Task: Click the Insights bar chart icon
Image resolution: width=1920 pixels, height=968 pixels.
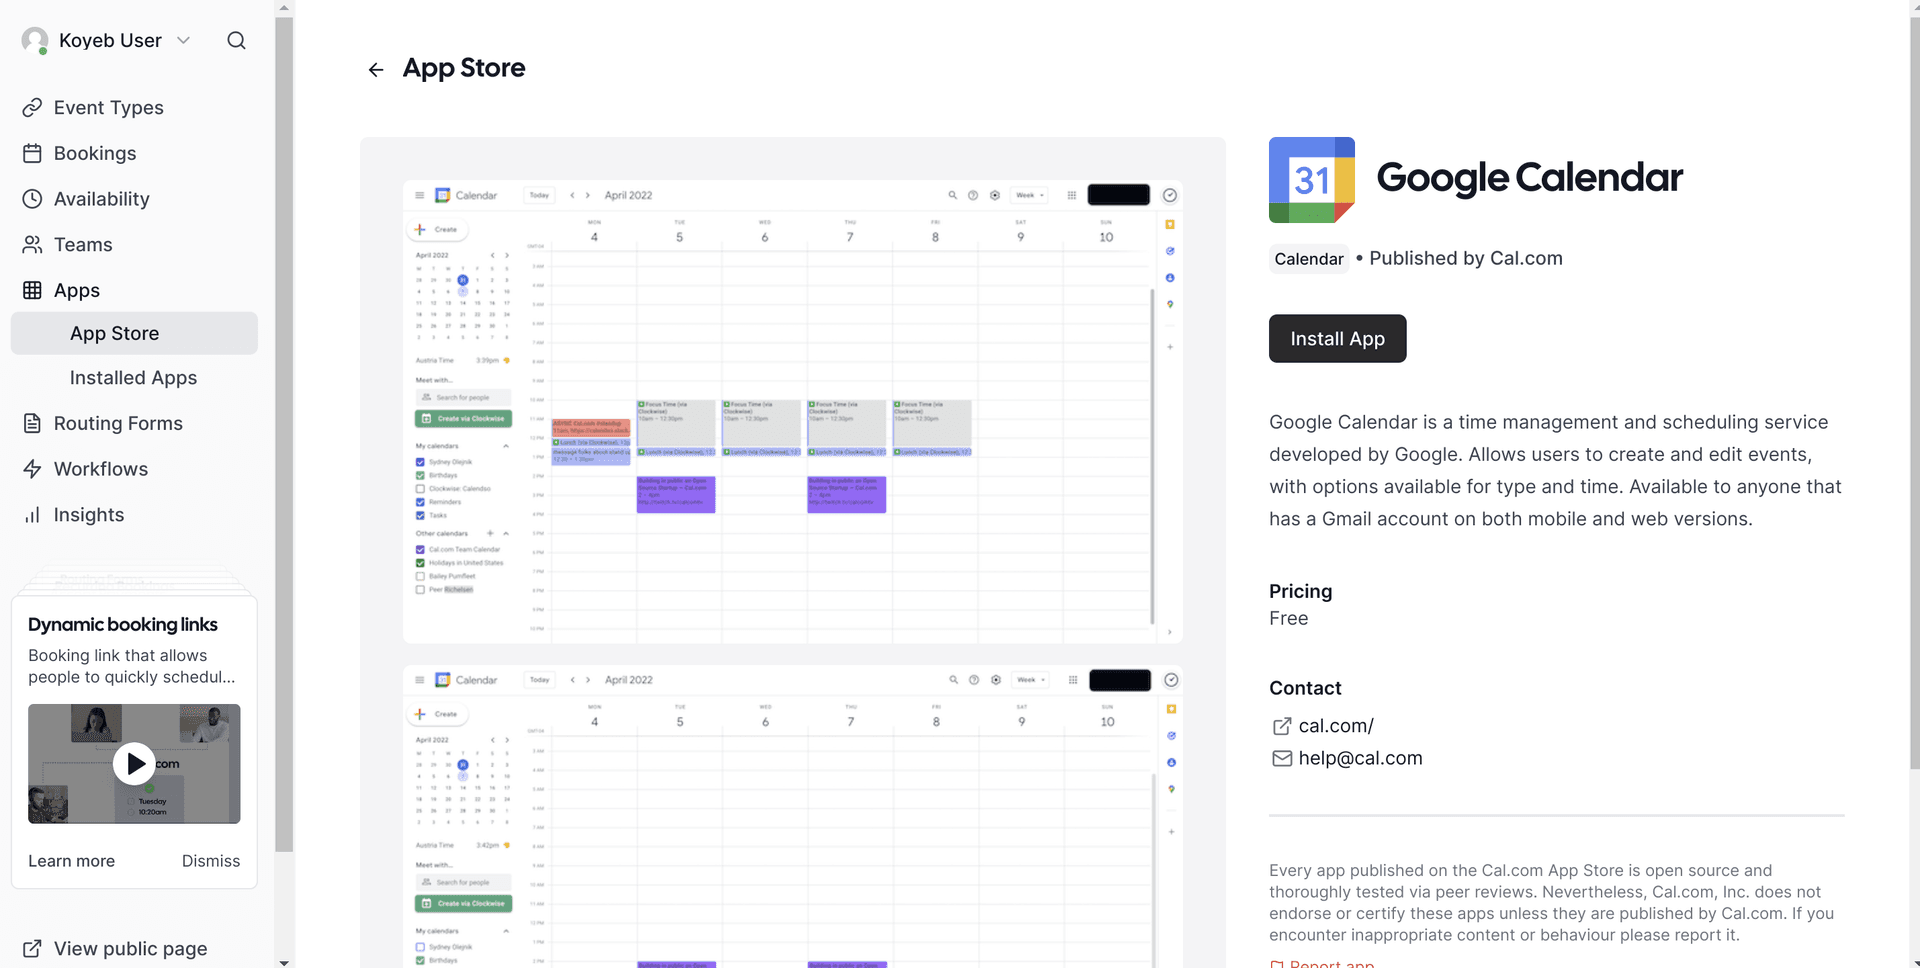Action: (32, 515)
